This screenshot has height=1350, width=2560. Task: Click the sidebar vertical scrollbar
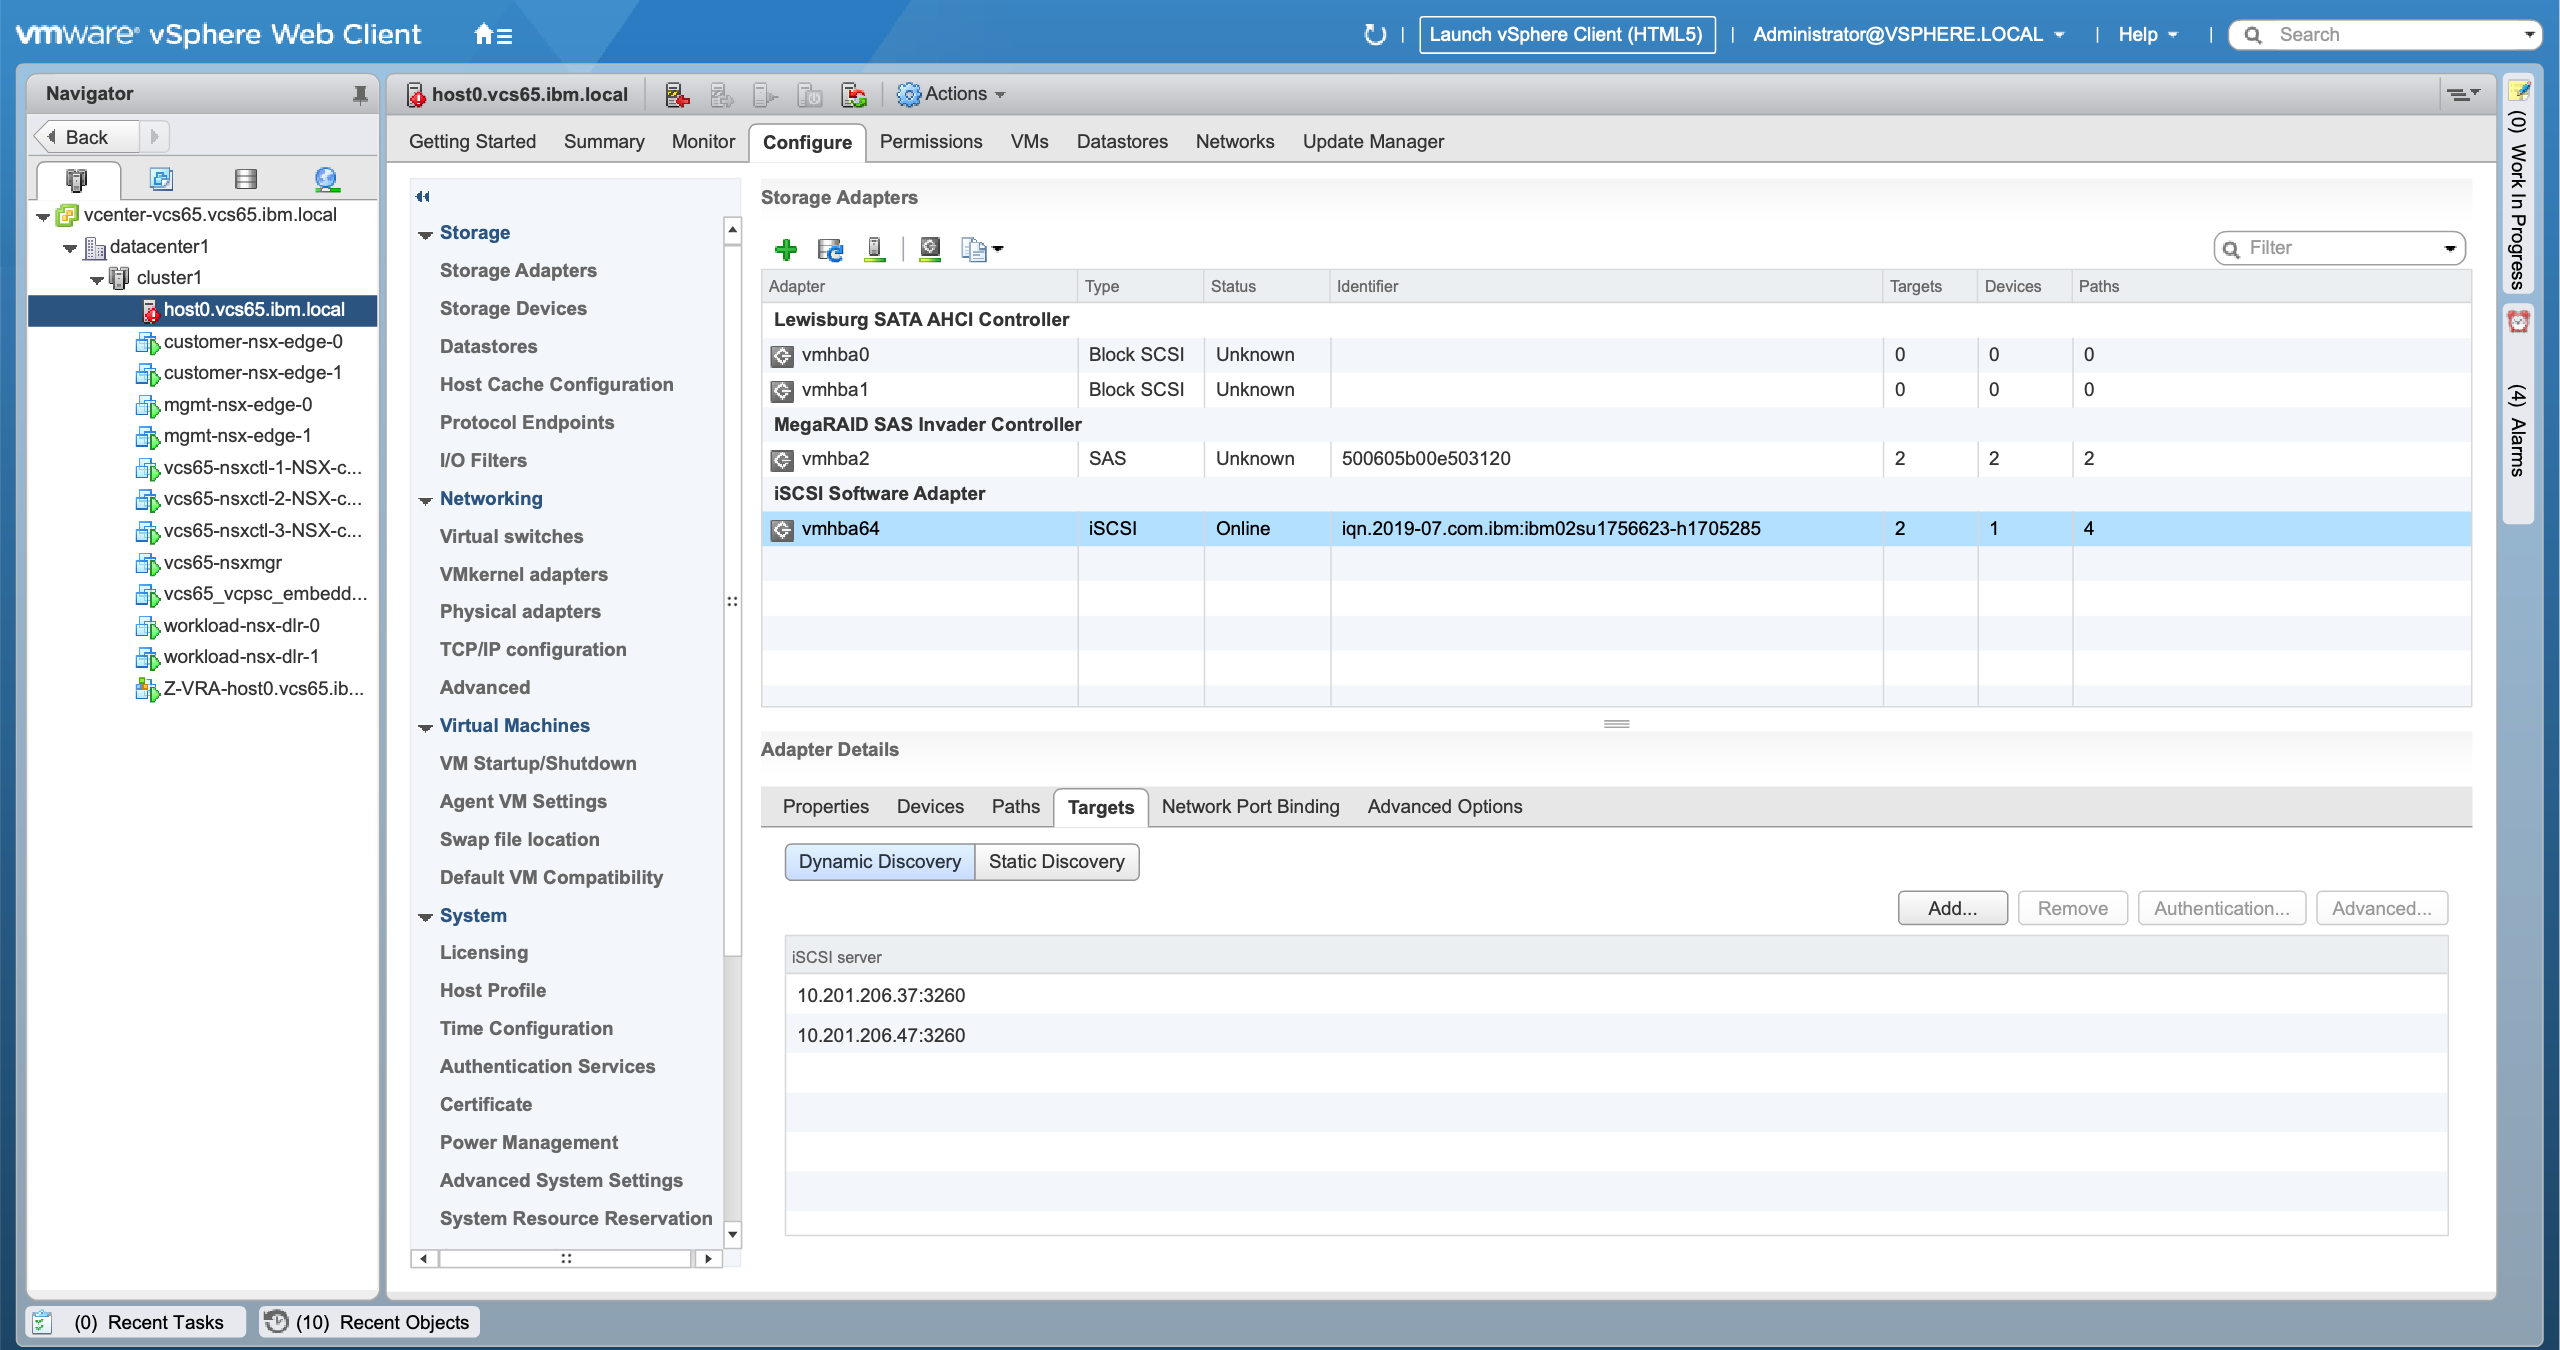point(732,600)
